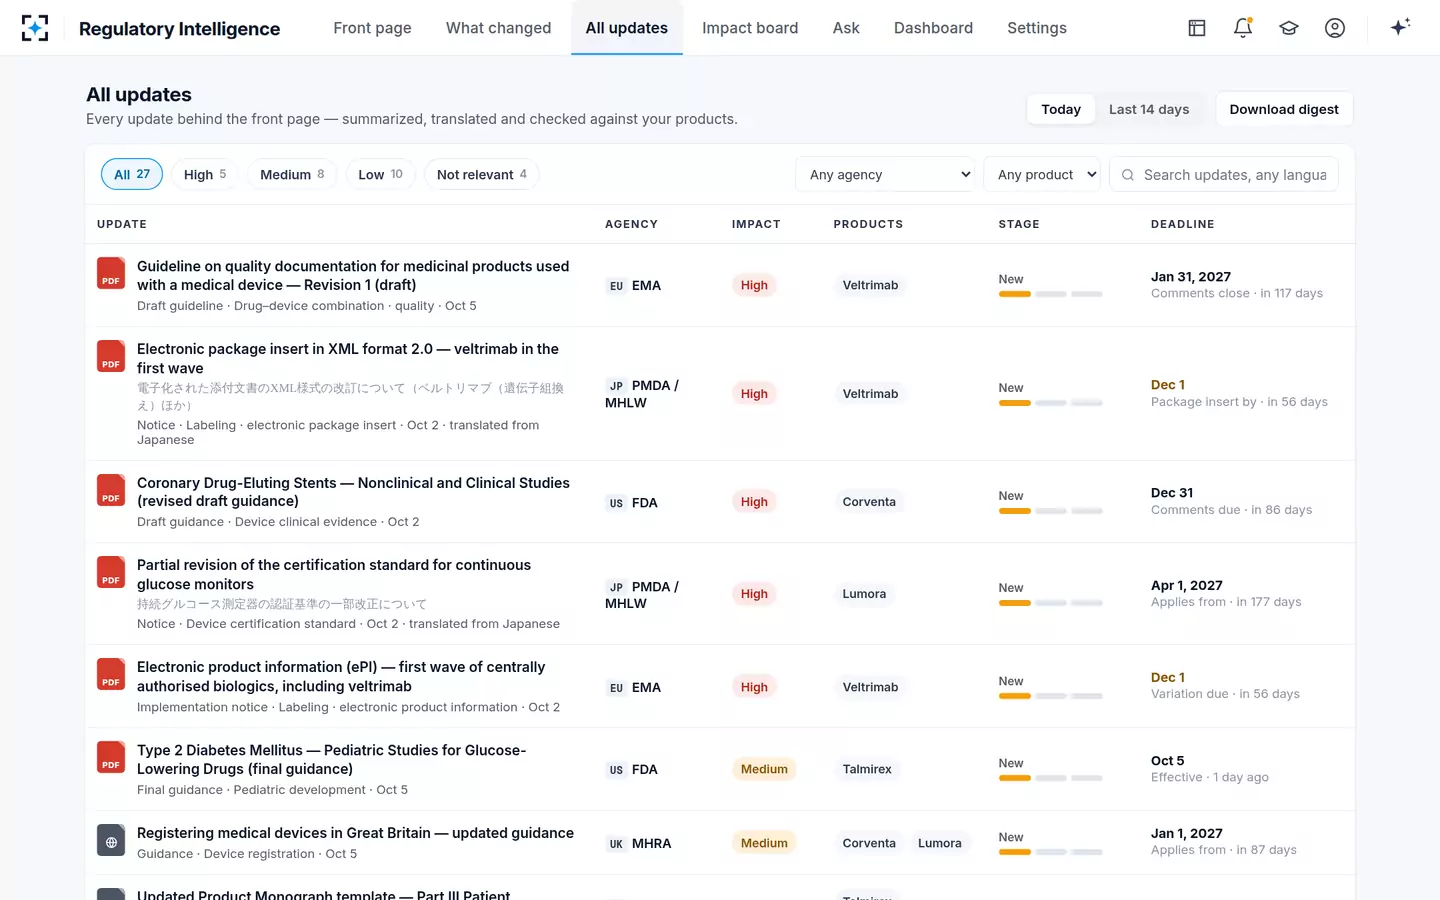Click PDF icon for Type 2 Diabetes guidance
This screenshot has height=900, width=1440.
[111, 757]
